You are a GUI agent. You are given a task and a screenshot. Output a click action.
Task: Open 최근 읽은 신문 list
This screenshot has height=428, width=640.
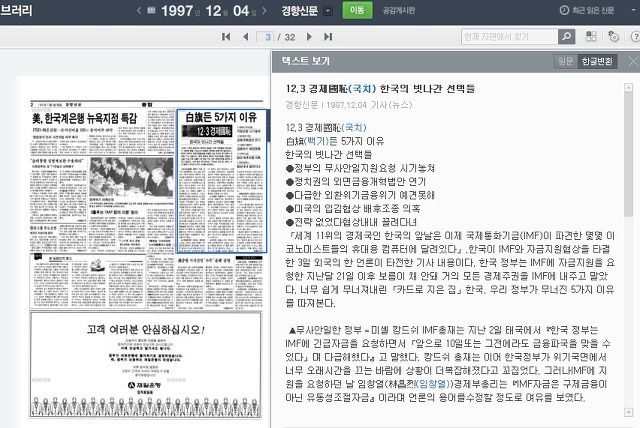(593, 11)
